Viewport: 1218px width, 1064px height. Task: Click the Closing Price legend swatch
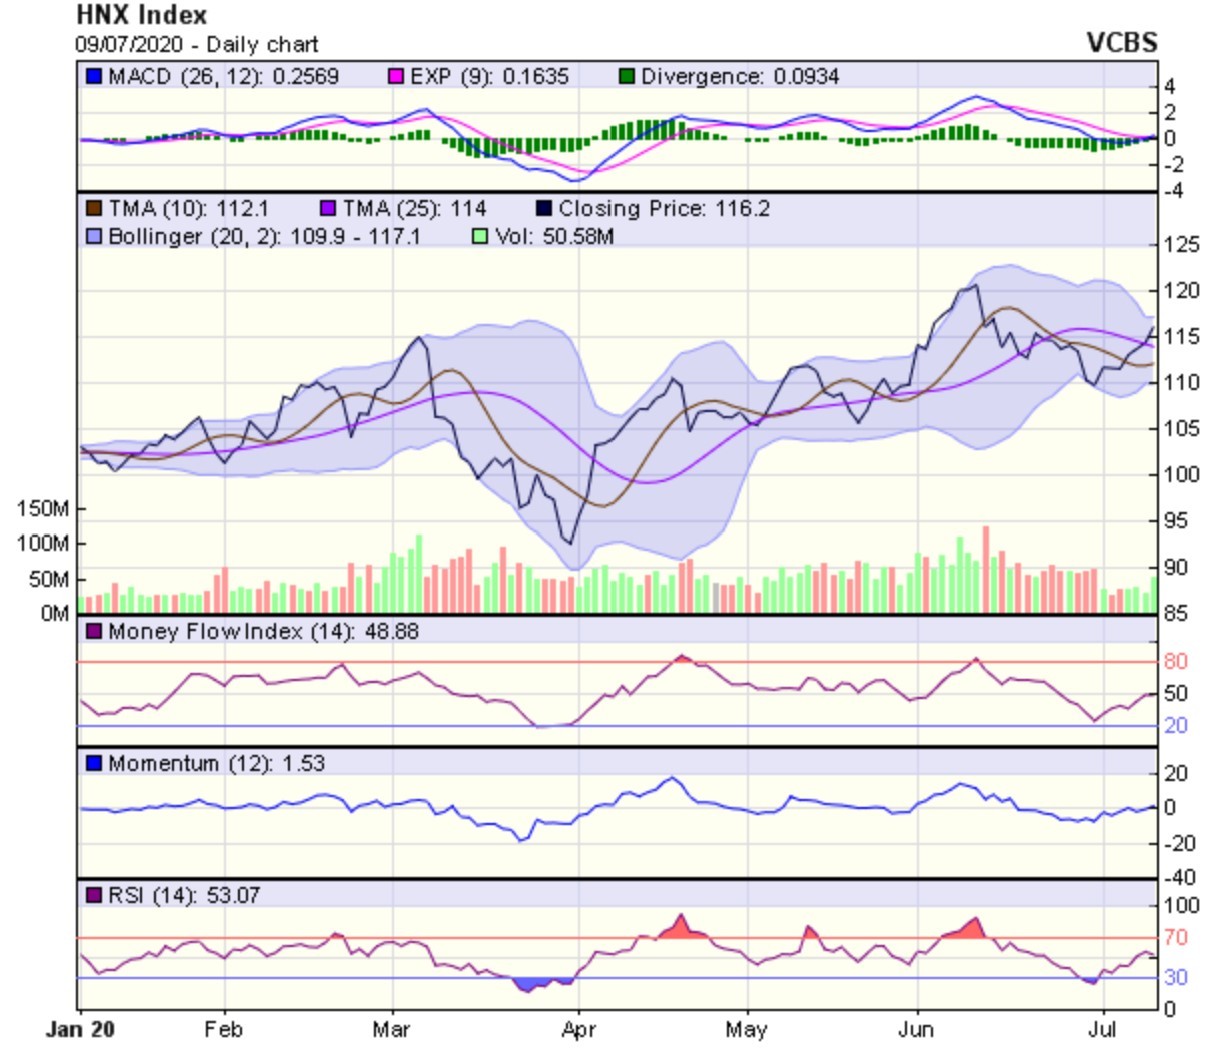[544, 209]
